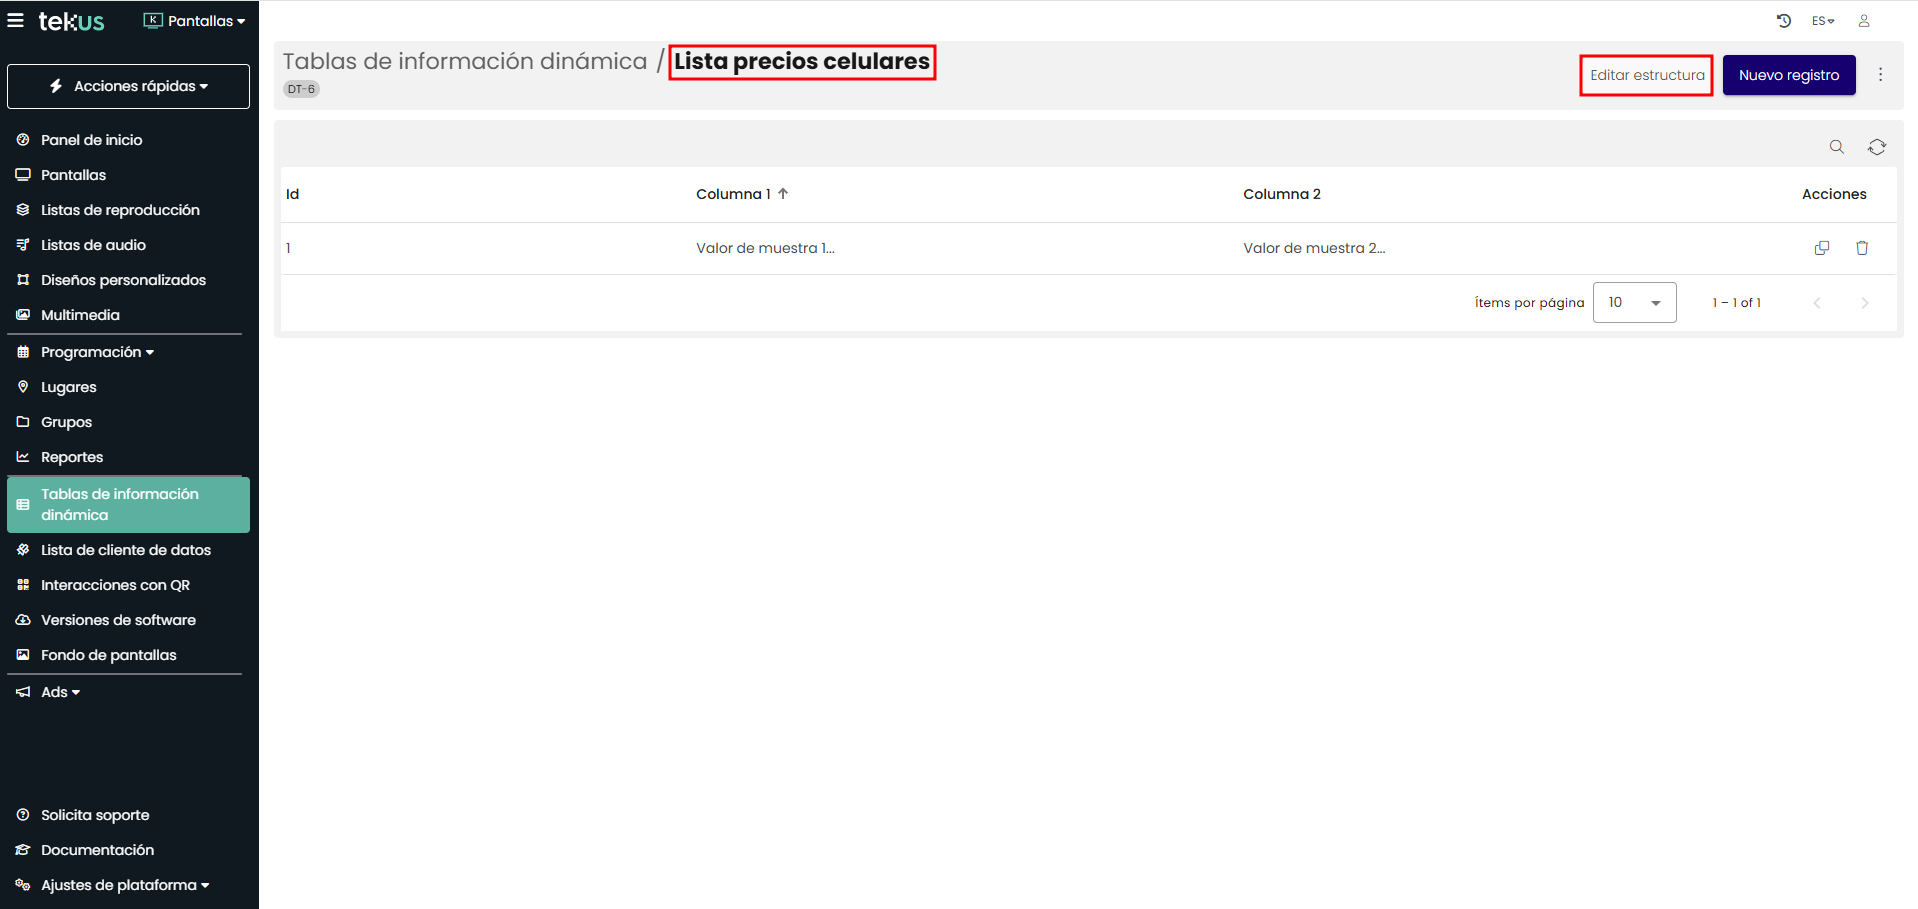Go to Listas de reproducción
The image size is (1918, 909).
pyautogui.click(x=120, y=210)
